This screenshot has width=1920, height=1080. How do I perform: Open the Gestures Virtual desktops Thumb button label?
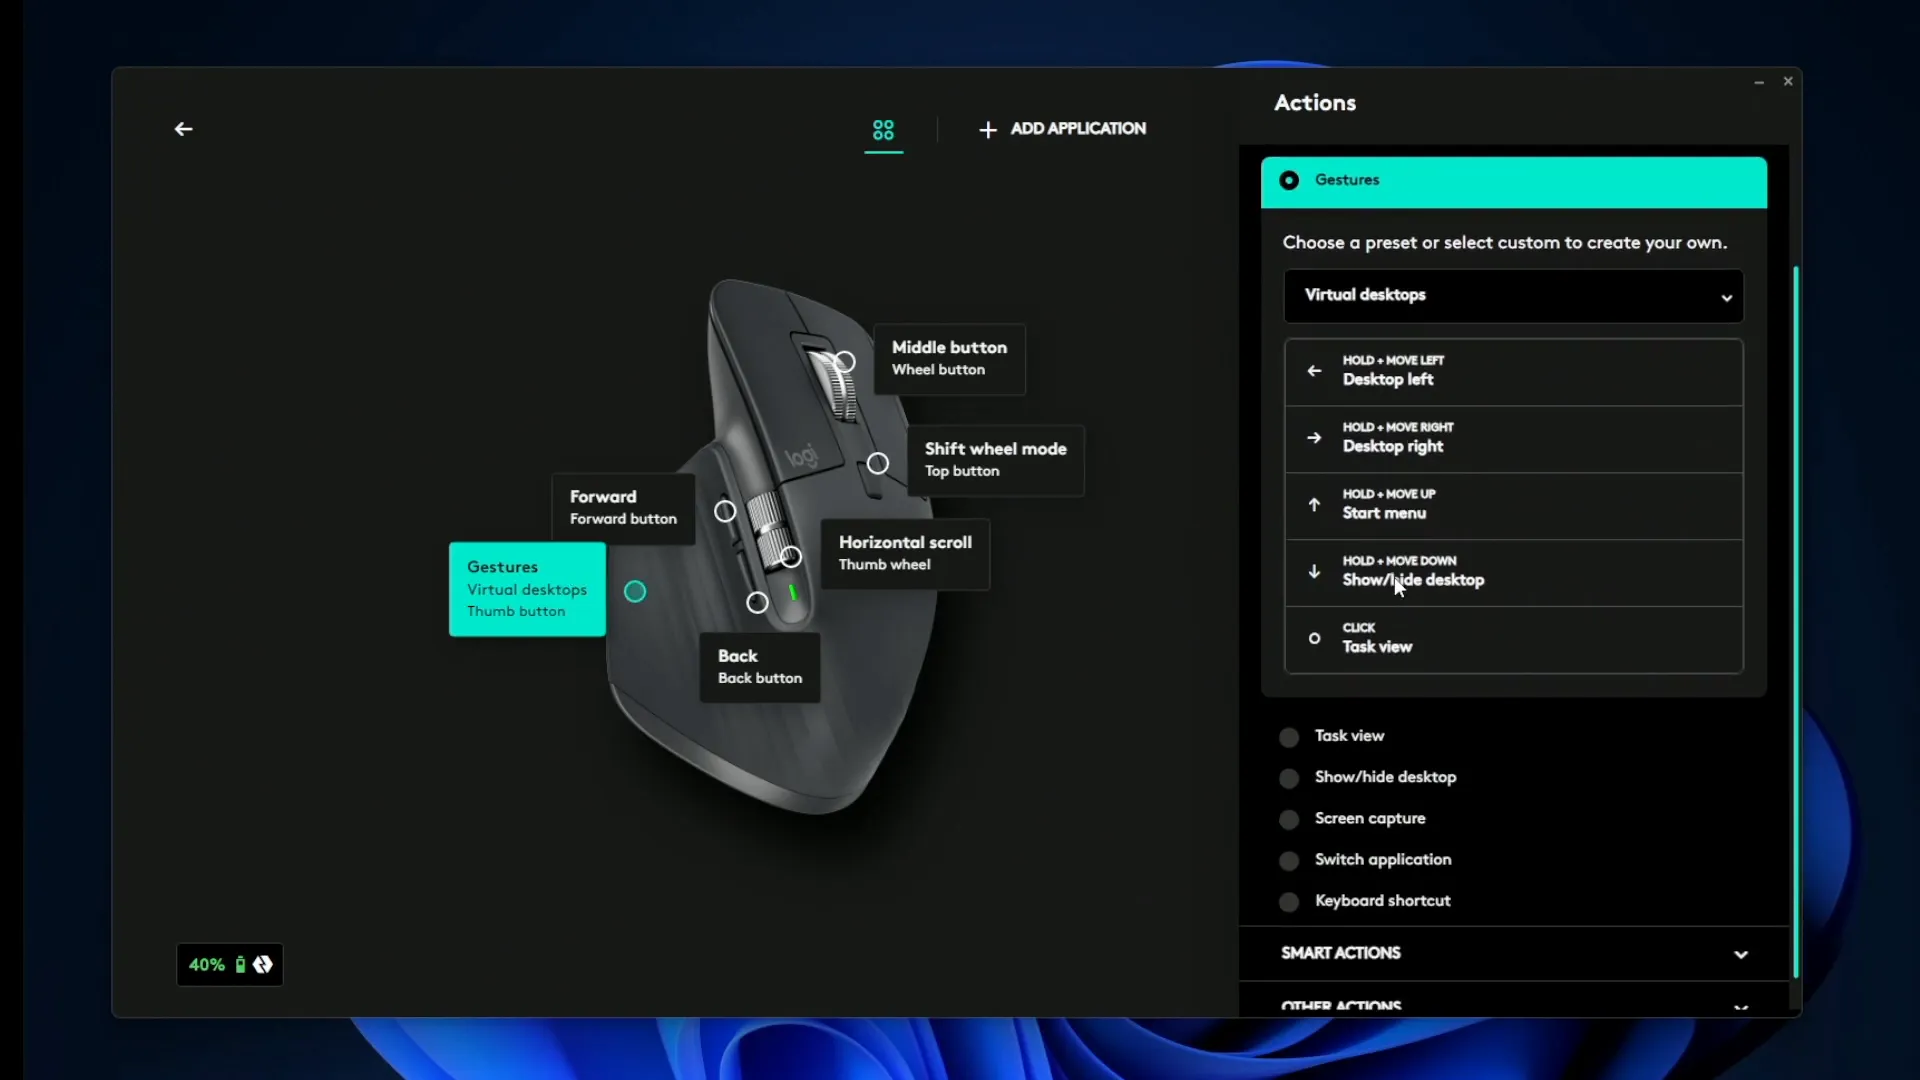click(x=527, y=589)
